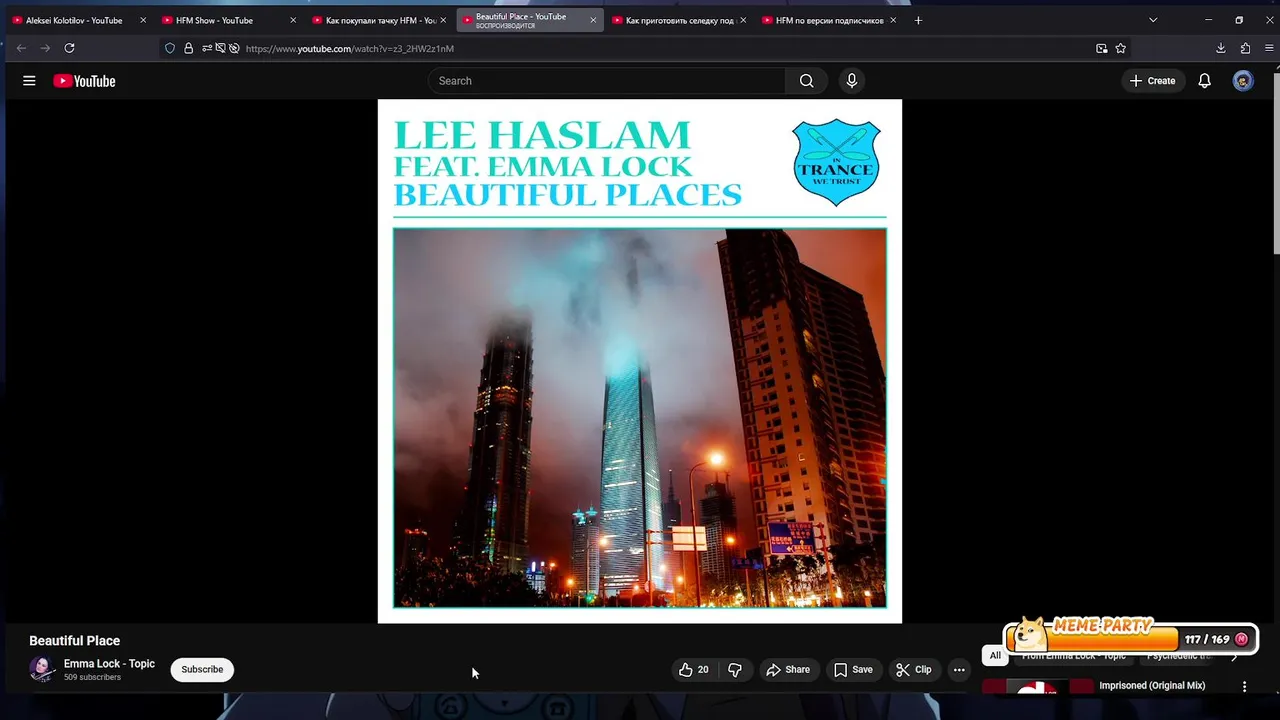Image resolution: width=1280 pixels, height=720 pixels.
Task: Close the Aleksei Kolotilov tab
Action: pyautogui.click(x=142, y=20)
